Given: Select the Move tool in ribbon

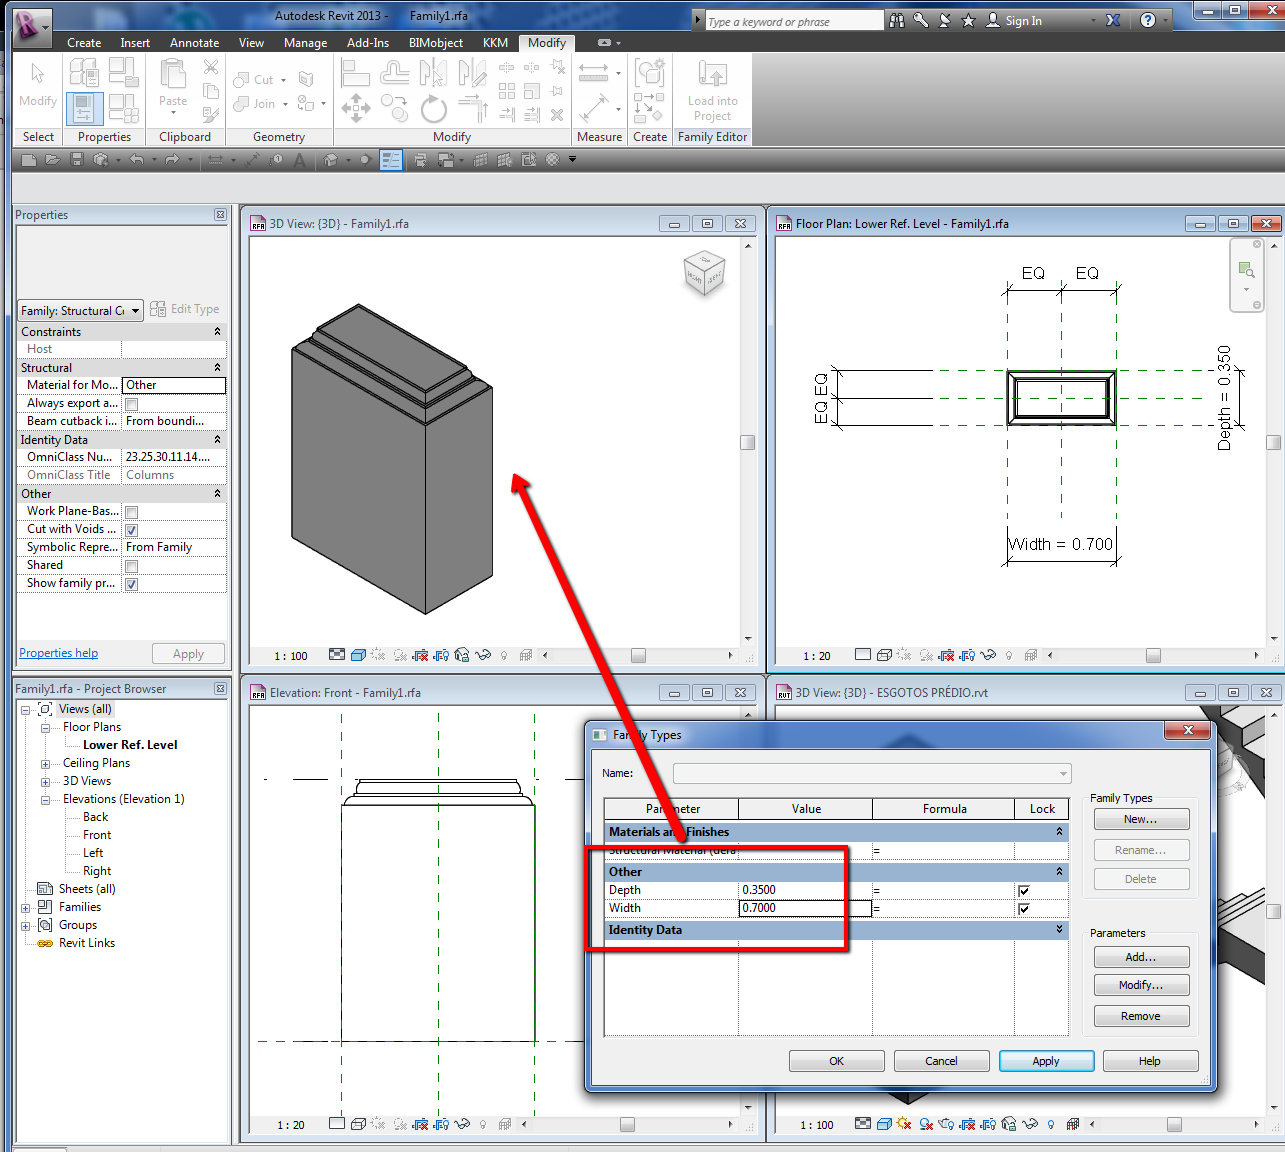Looking at the screenshot, I should point(355,108).
